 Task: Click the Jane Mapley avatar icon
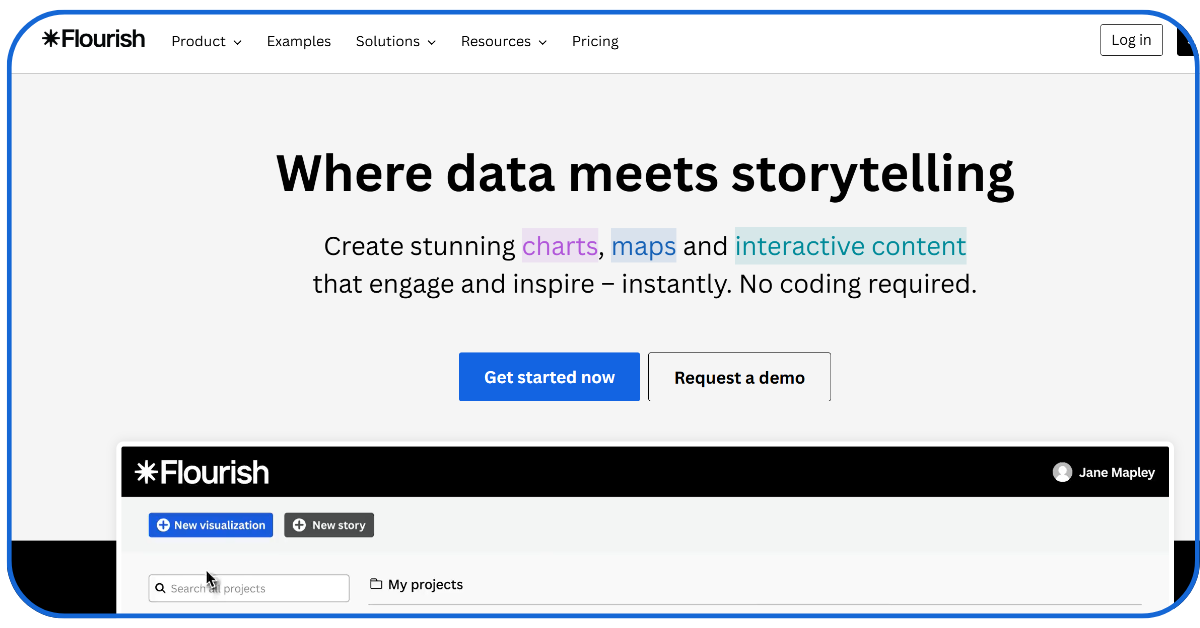[x=1062, y=472]
